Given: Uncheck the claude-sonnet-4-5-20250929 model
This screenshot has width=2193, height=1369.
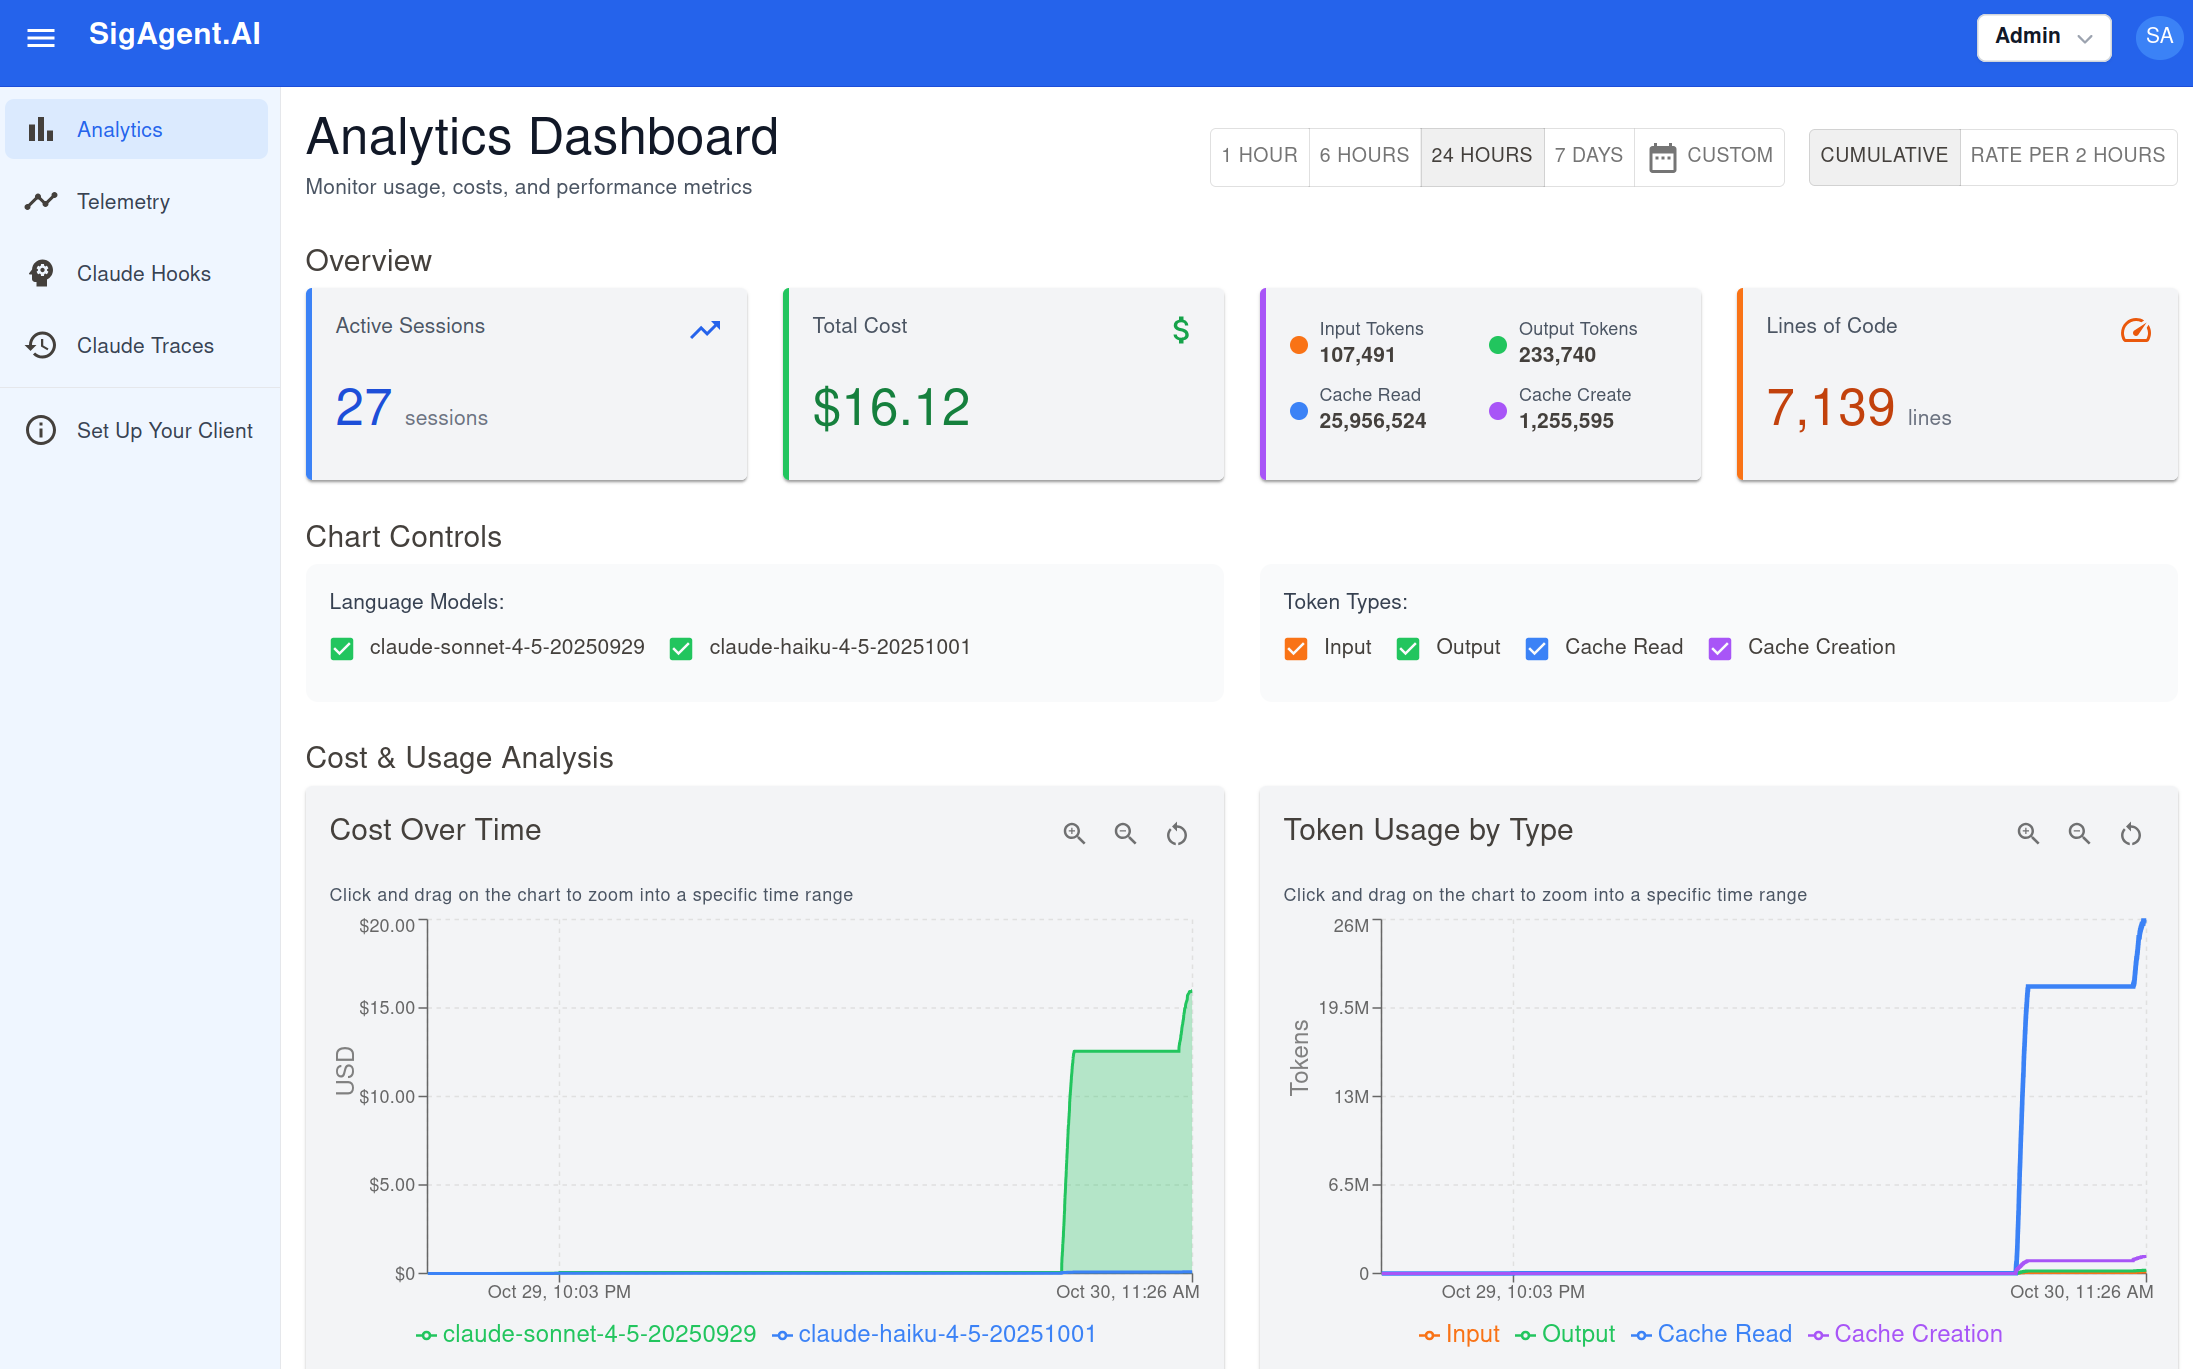Looking at the screenshot, I should (x=342, y=648).
